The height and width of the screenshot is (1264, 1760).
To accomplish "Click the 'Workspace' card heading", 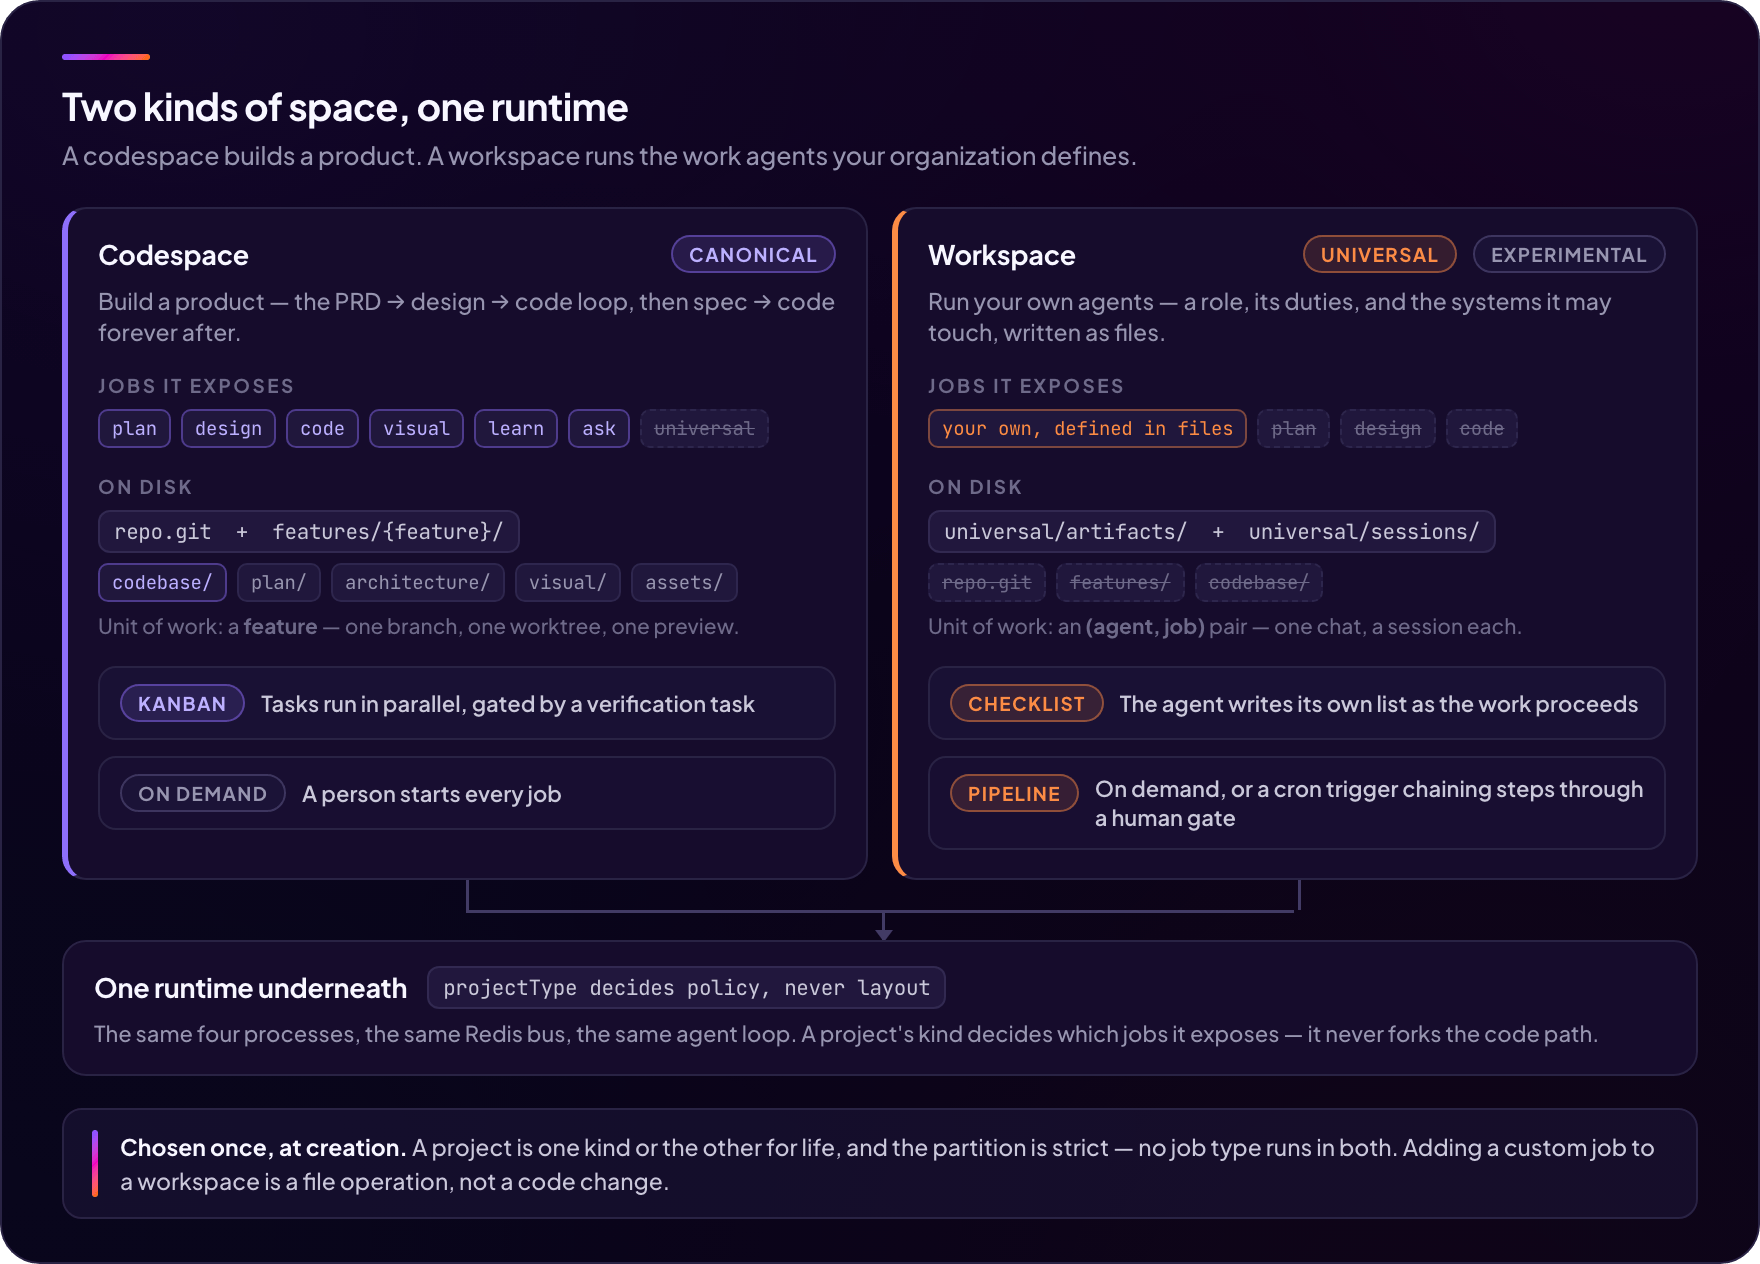I will click(1001, 255).
